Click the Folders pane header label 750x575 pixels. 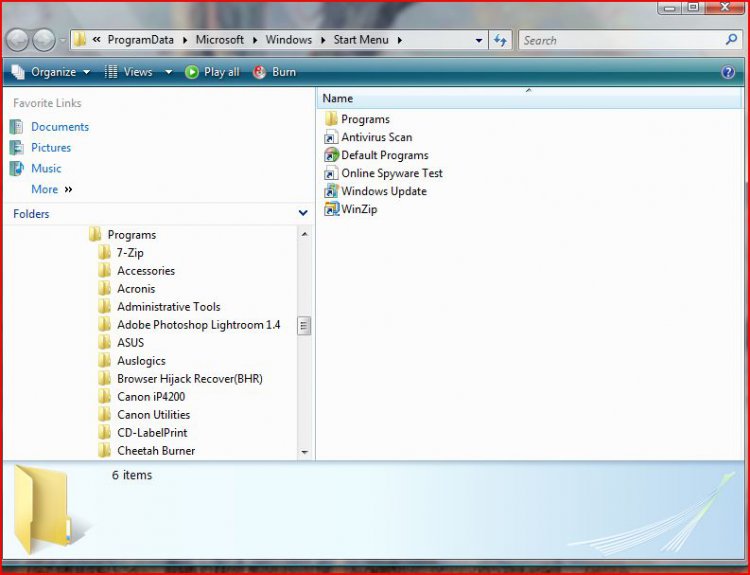click(x=31, y=214)
